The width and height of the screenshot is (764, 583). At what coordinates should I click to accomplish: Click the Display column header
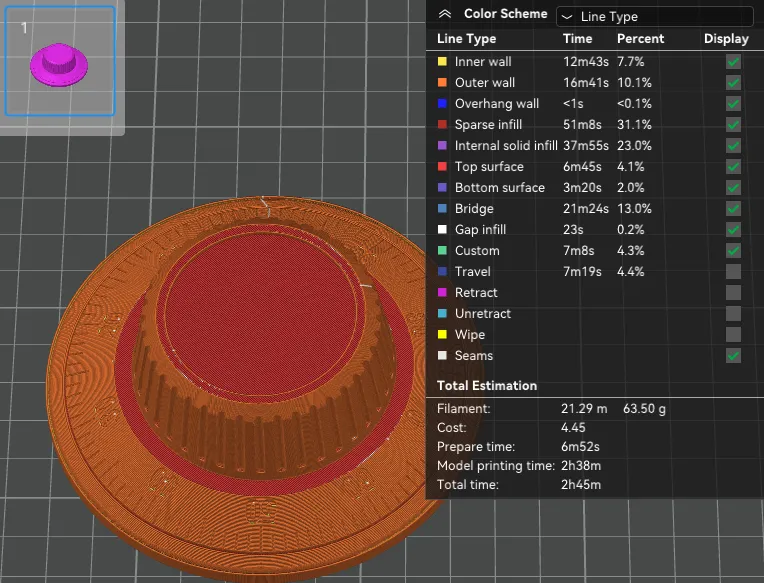click(x=726, y=39)
